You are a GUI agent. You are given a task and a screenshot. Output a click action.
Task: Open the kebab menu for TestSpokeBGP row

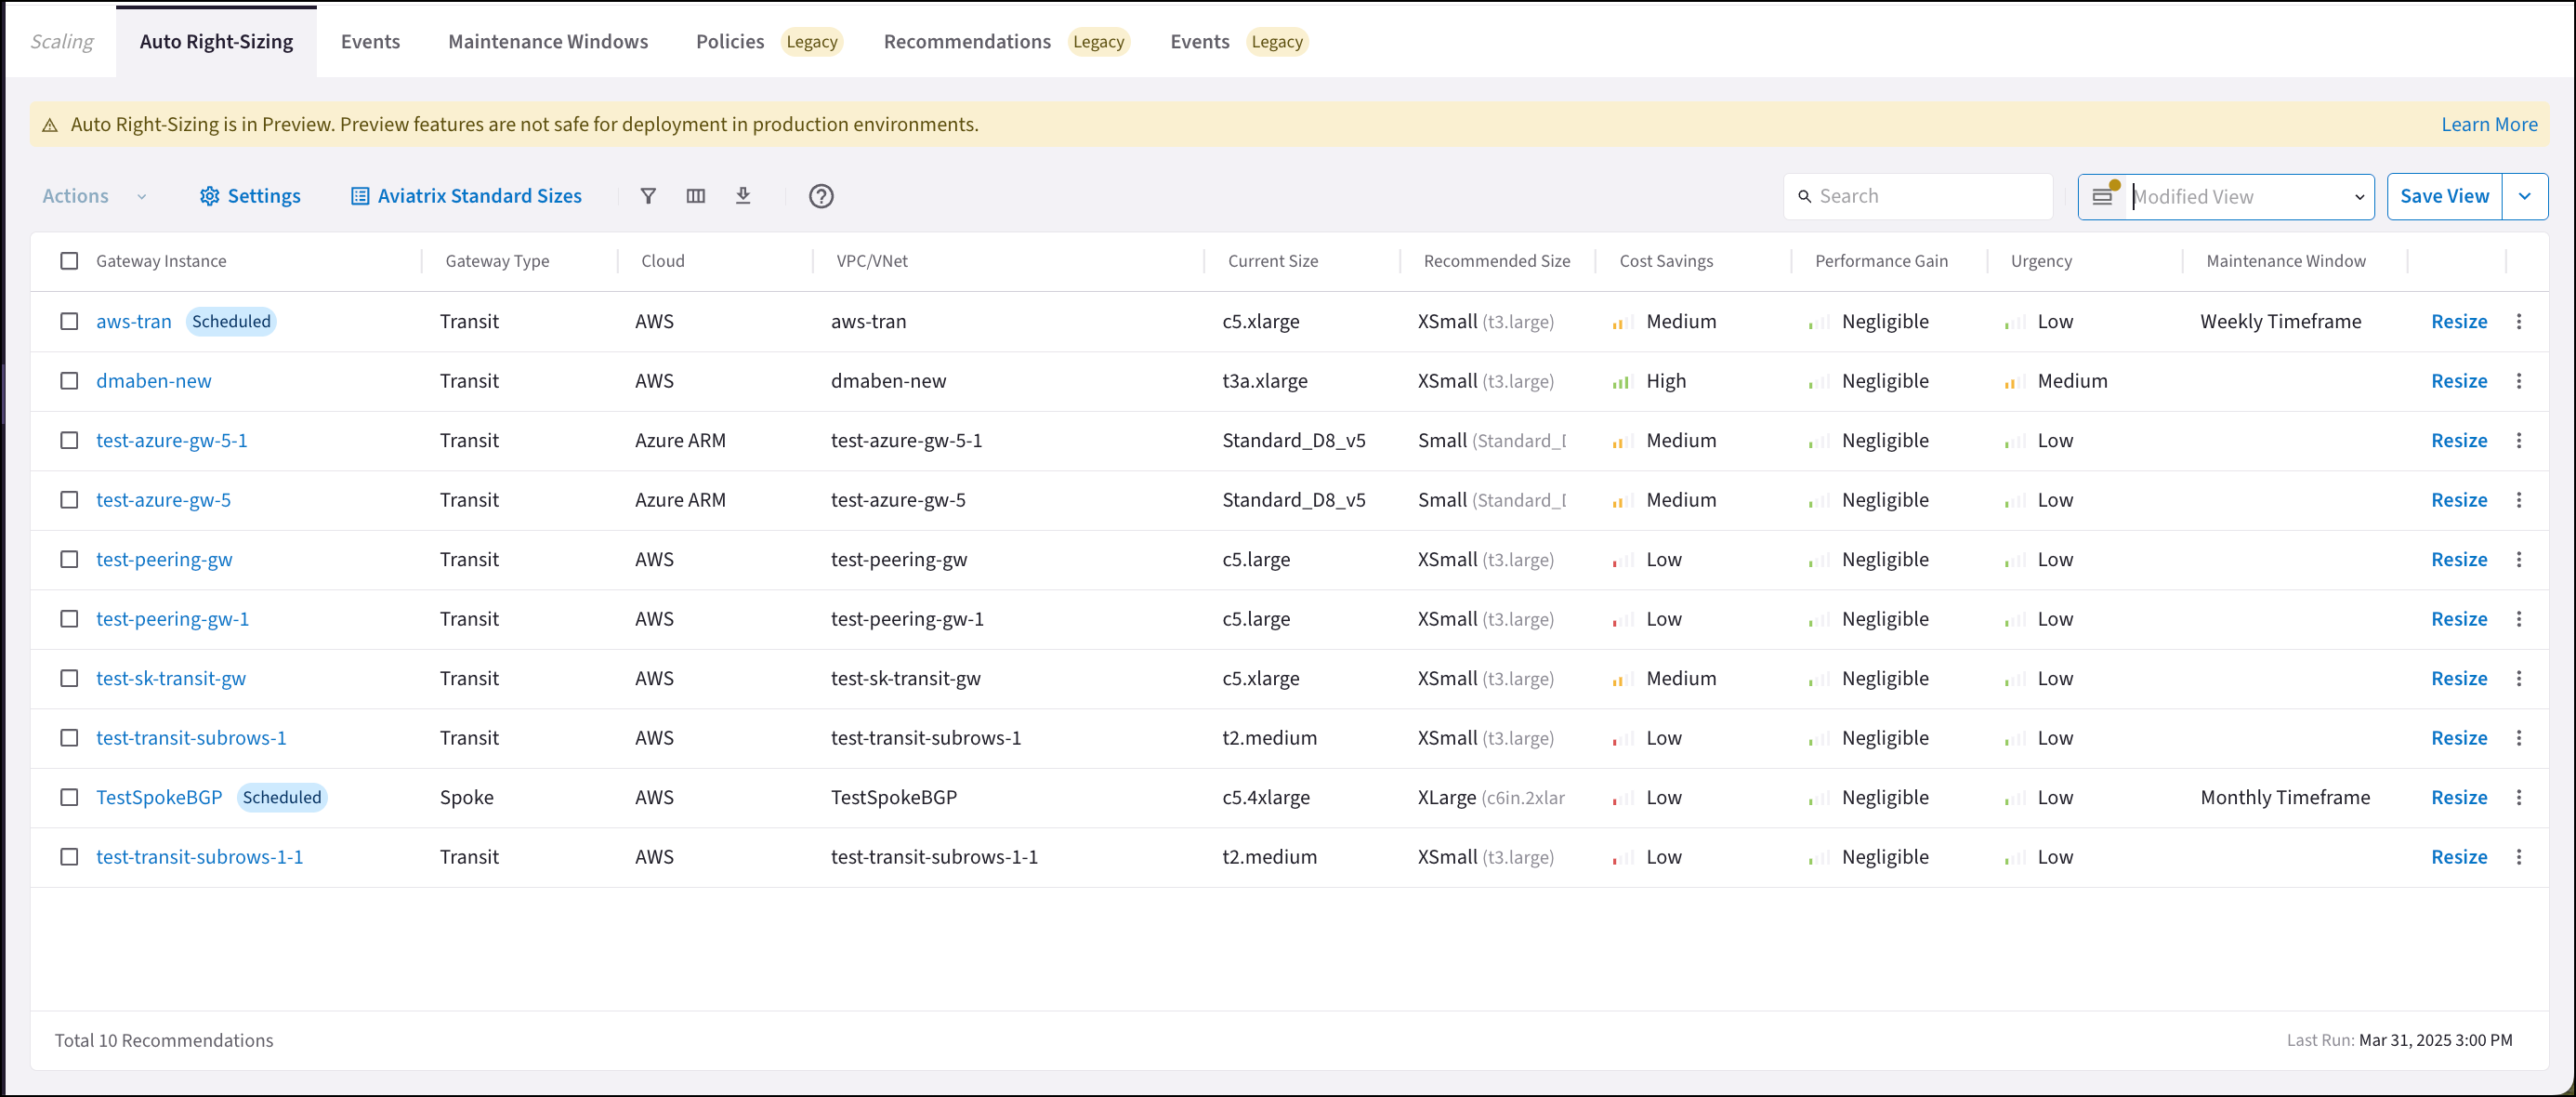[2519, 797]
